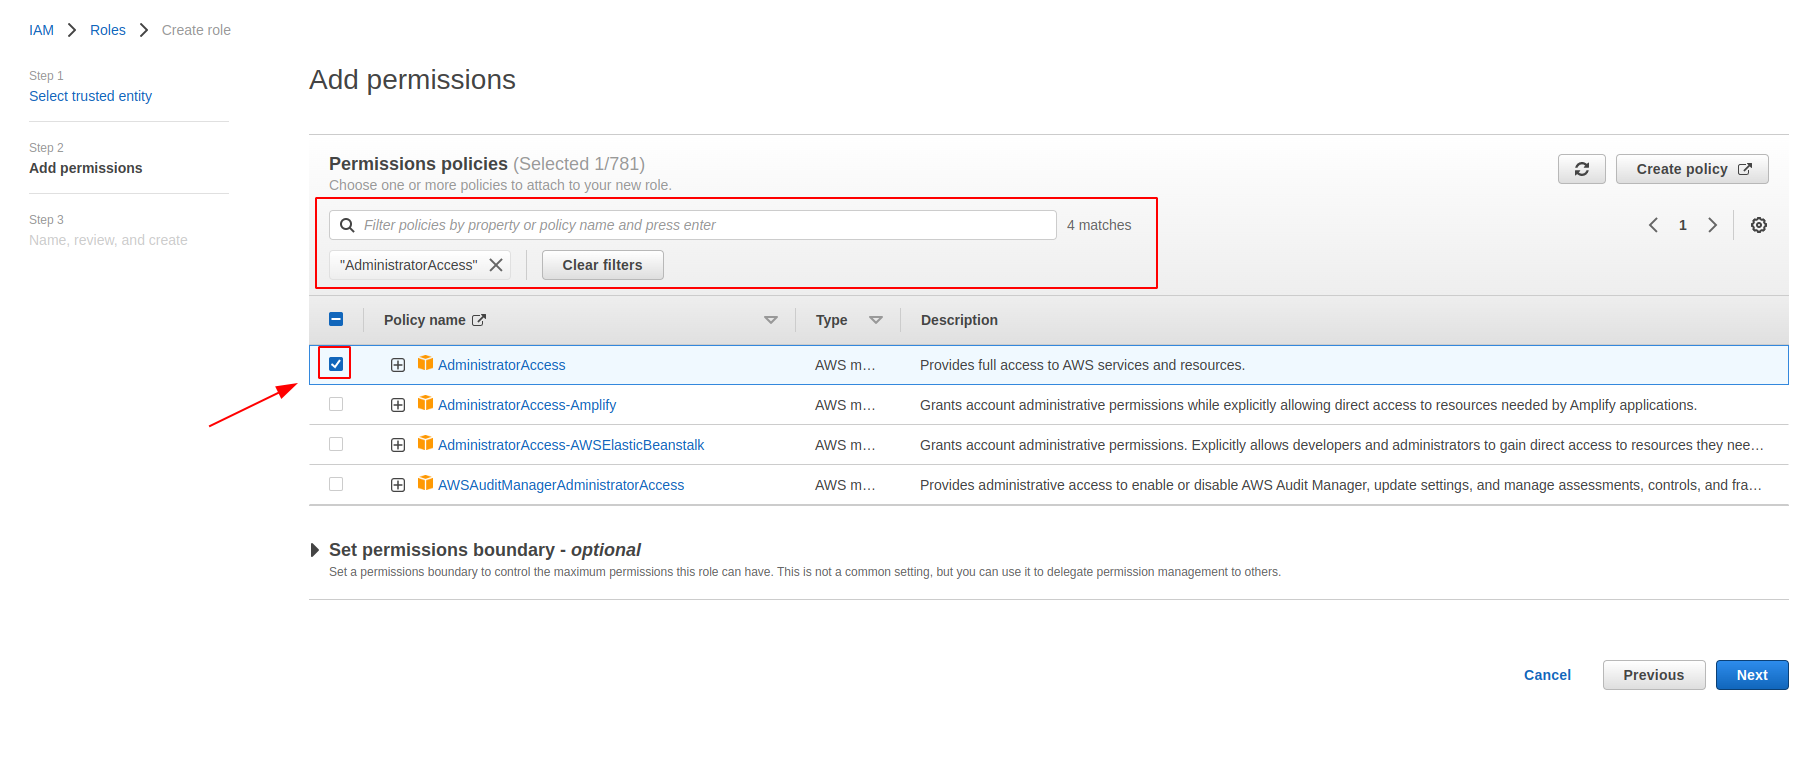Expand the AdministratorAccess policy details
1817x762 pixels.
398,365
